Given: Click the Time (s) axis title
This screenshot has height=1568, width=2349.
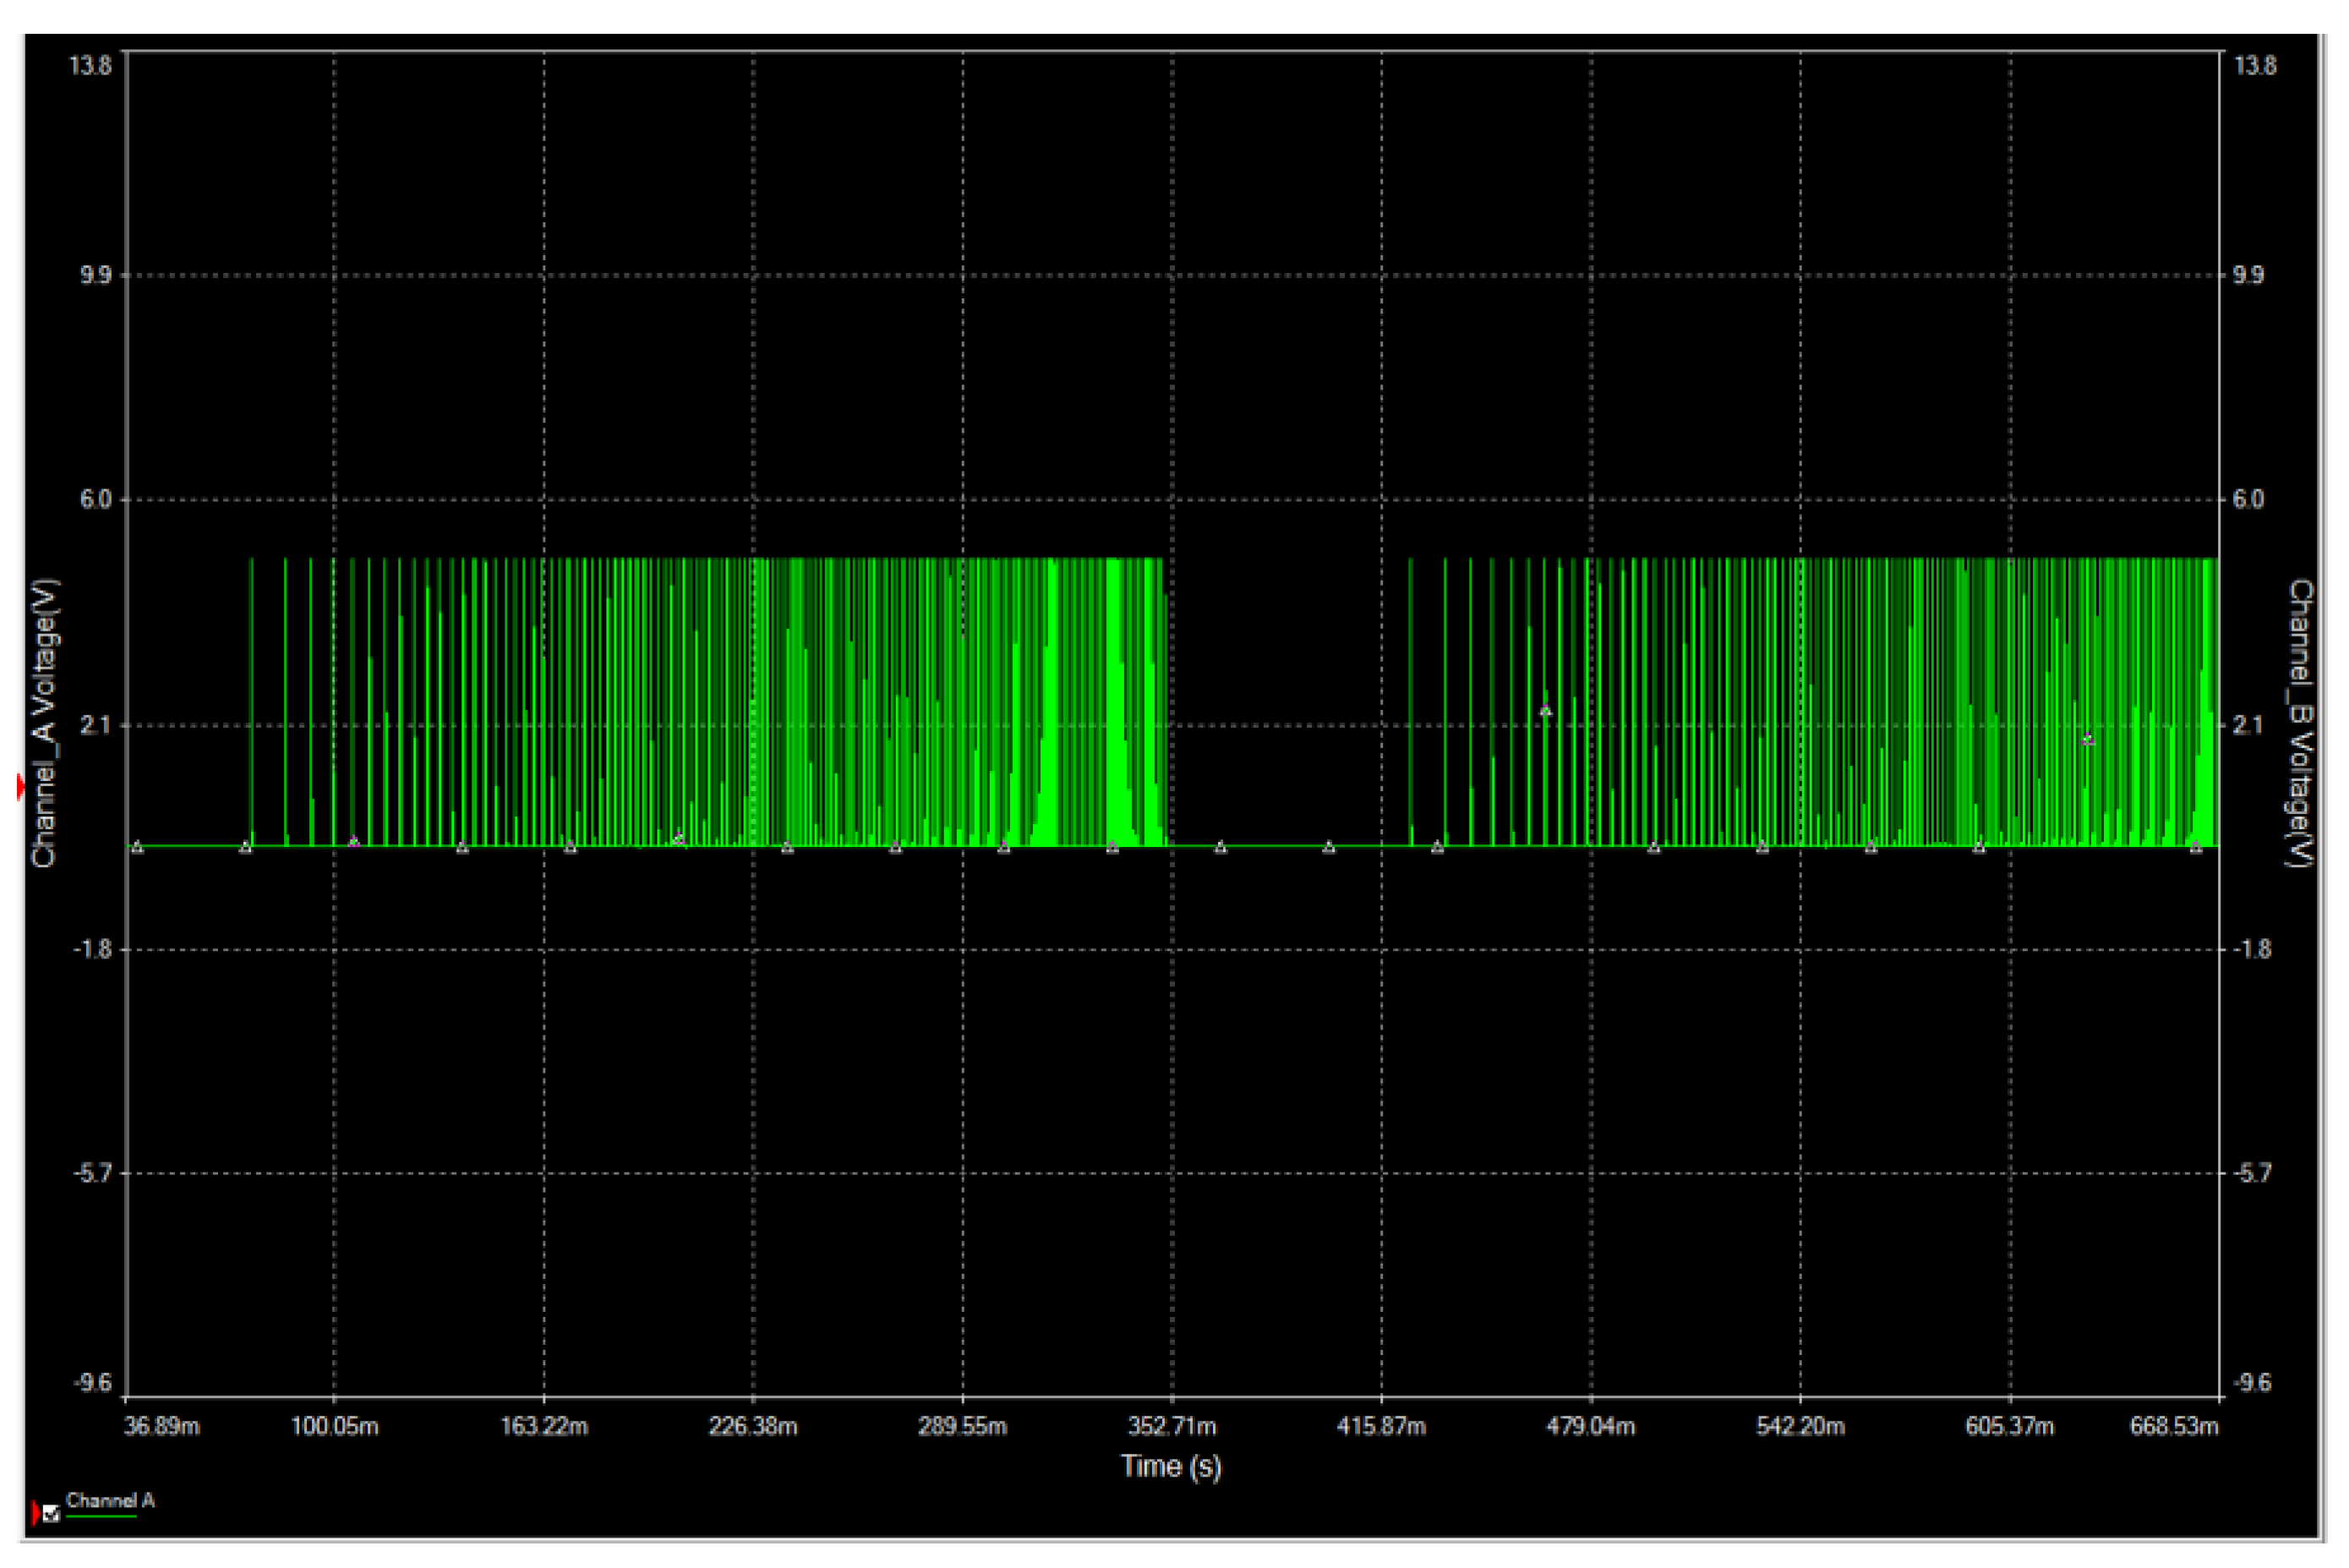Looking at the screenshot, I should point(1171,1466).
